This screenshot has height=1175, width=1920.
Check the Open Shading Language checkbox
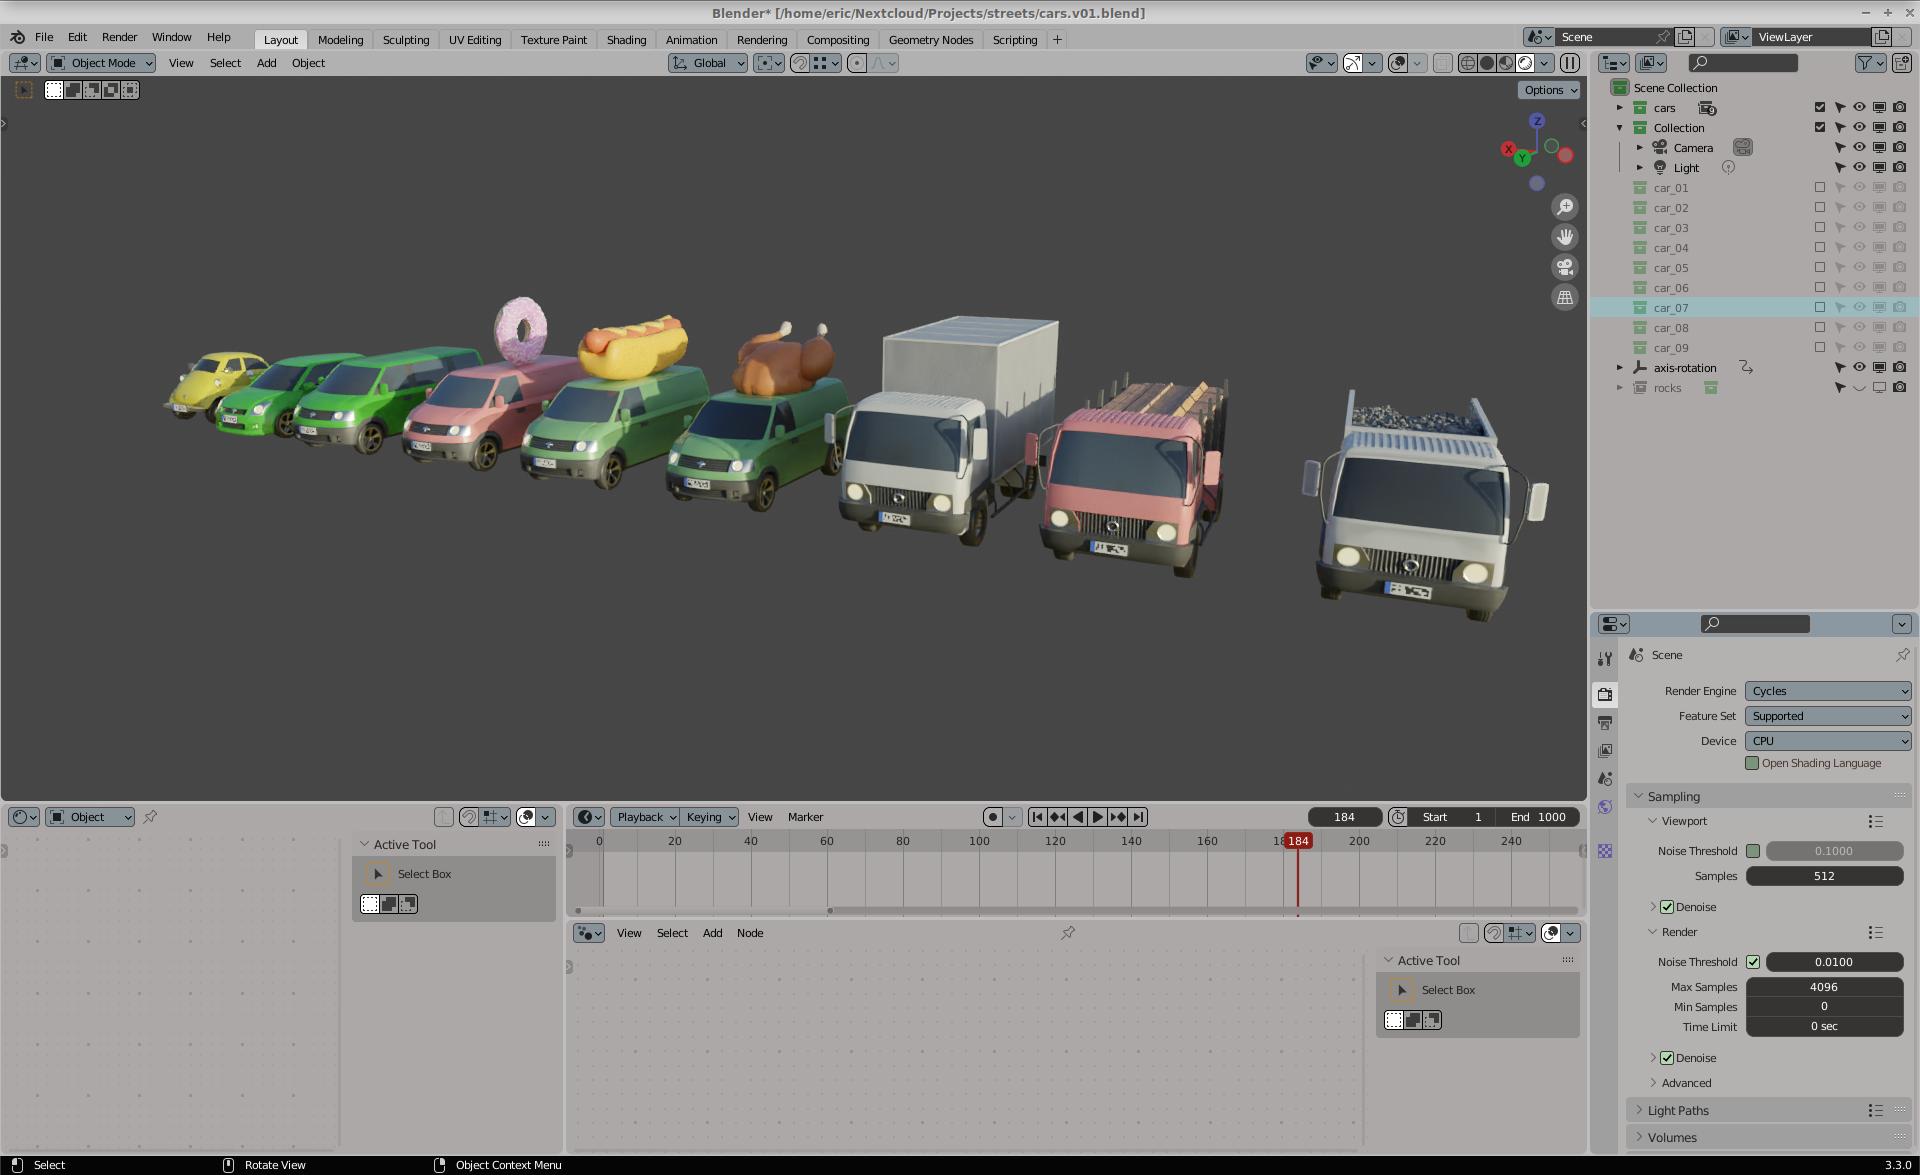[x=1752, y=763]
